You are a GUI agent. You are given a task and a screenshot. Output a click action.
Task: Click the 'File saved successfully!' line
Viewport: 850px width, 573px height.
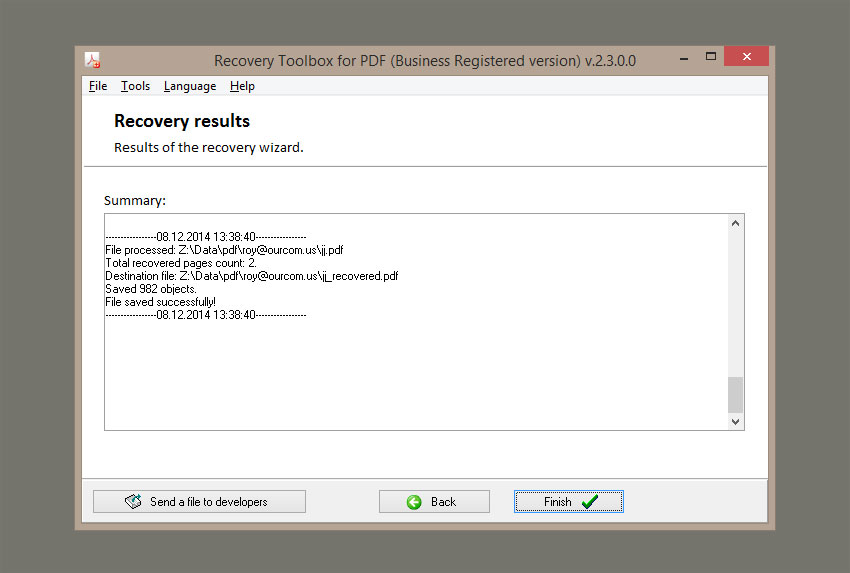(x=160, y=302)
